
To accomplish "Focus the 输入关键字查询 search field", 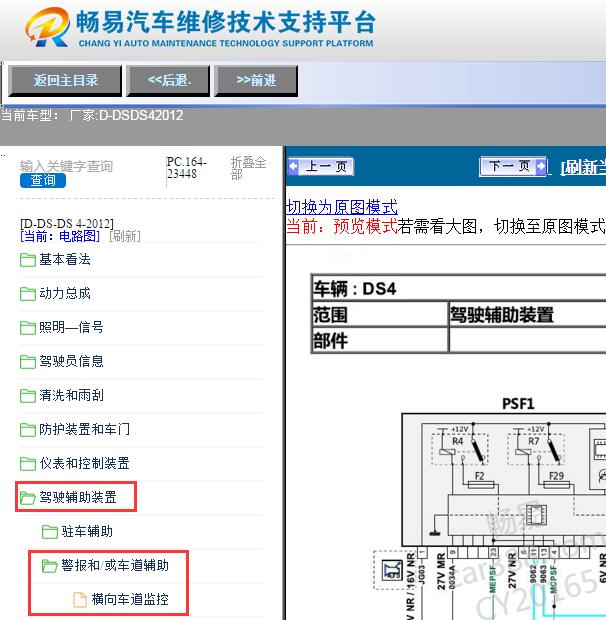I will tap(66, 166).
